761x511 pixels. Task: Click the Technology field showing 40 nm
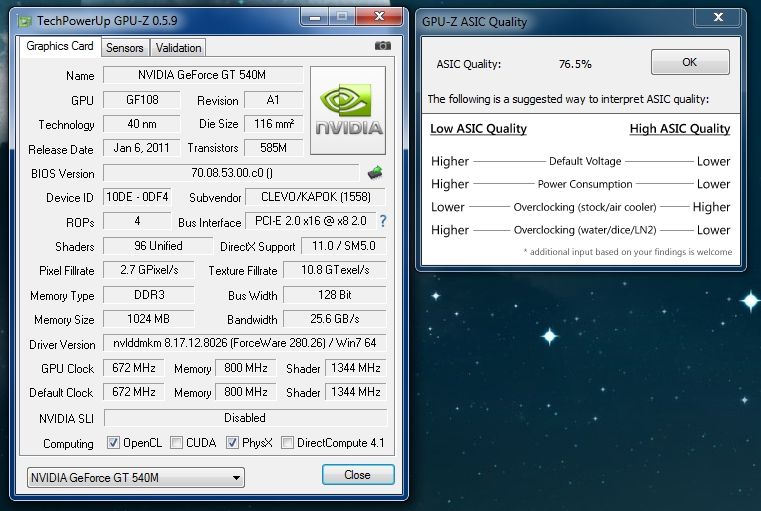[x=142, y=124]
